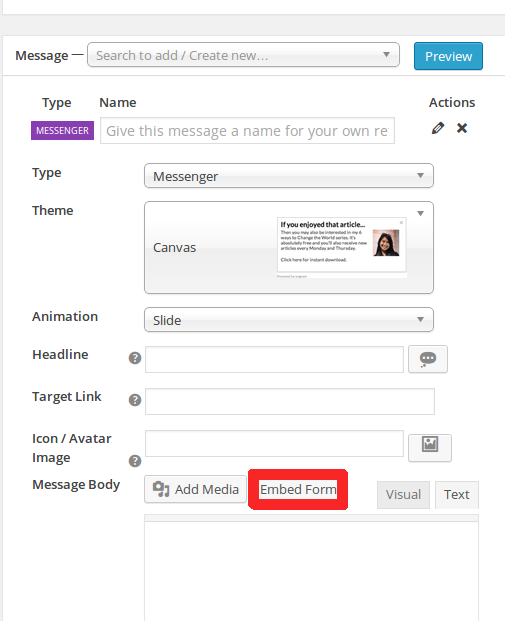Viewport: 505px width, 621px height.
Task: Click the Canvas theme preview thumbnail
Action: click(x=341, y=247)
